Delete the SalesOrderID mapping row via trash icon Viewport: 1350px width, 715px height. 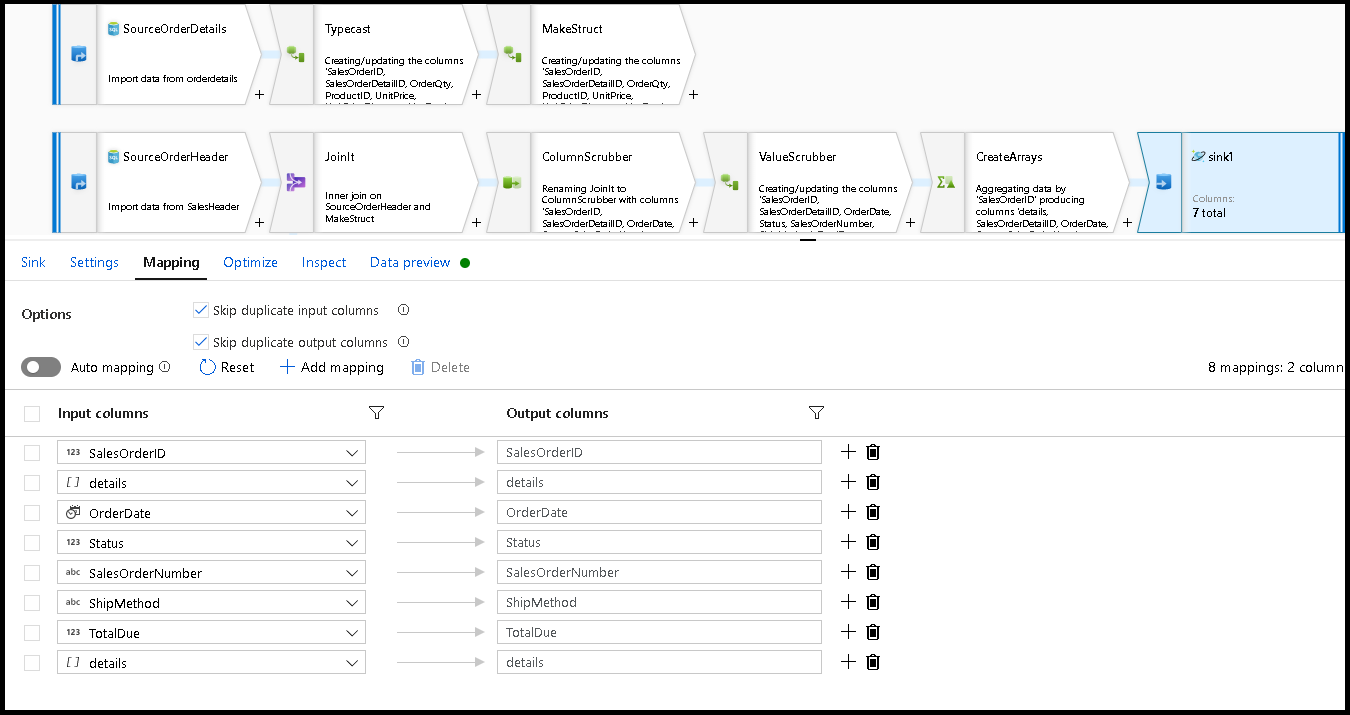(873, 452)
